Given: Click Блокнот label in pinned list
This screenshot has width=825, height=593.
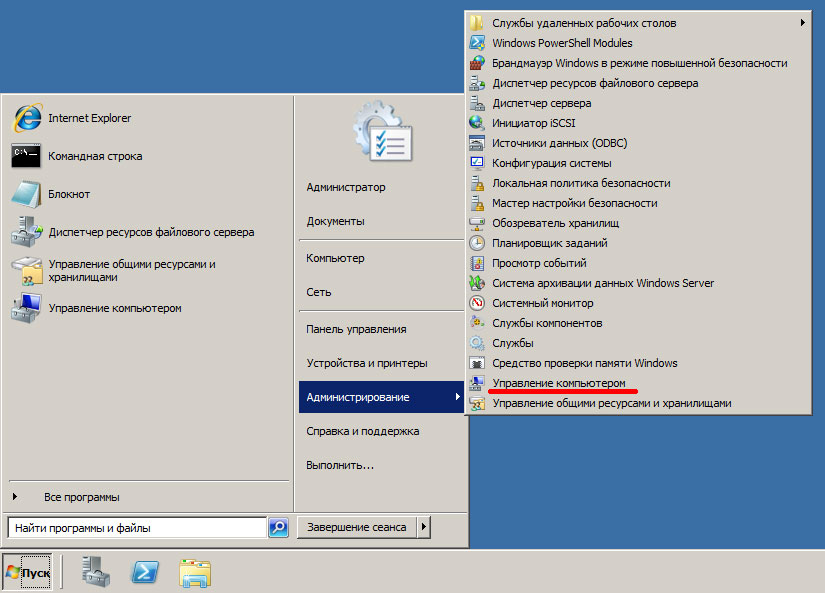Looking at the screenshot, I should point(69,194).
